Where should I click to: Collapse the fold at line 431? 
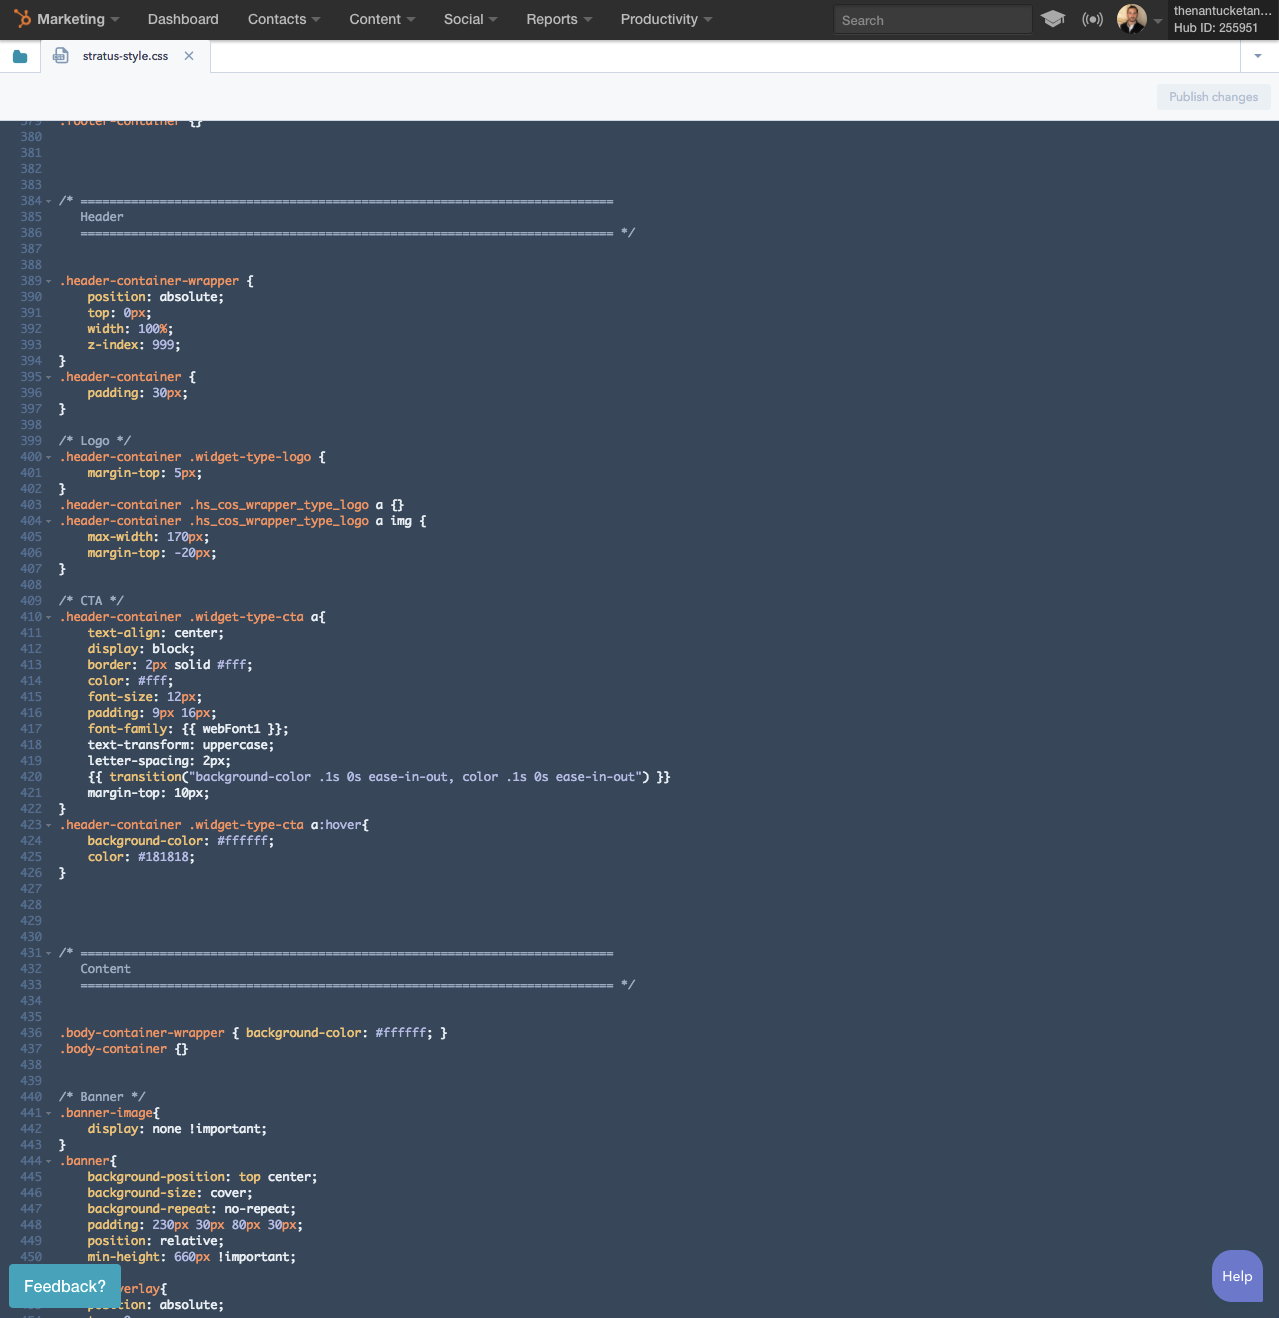pos(48,953)
